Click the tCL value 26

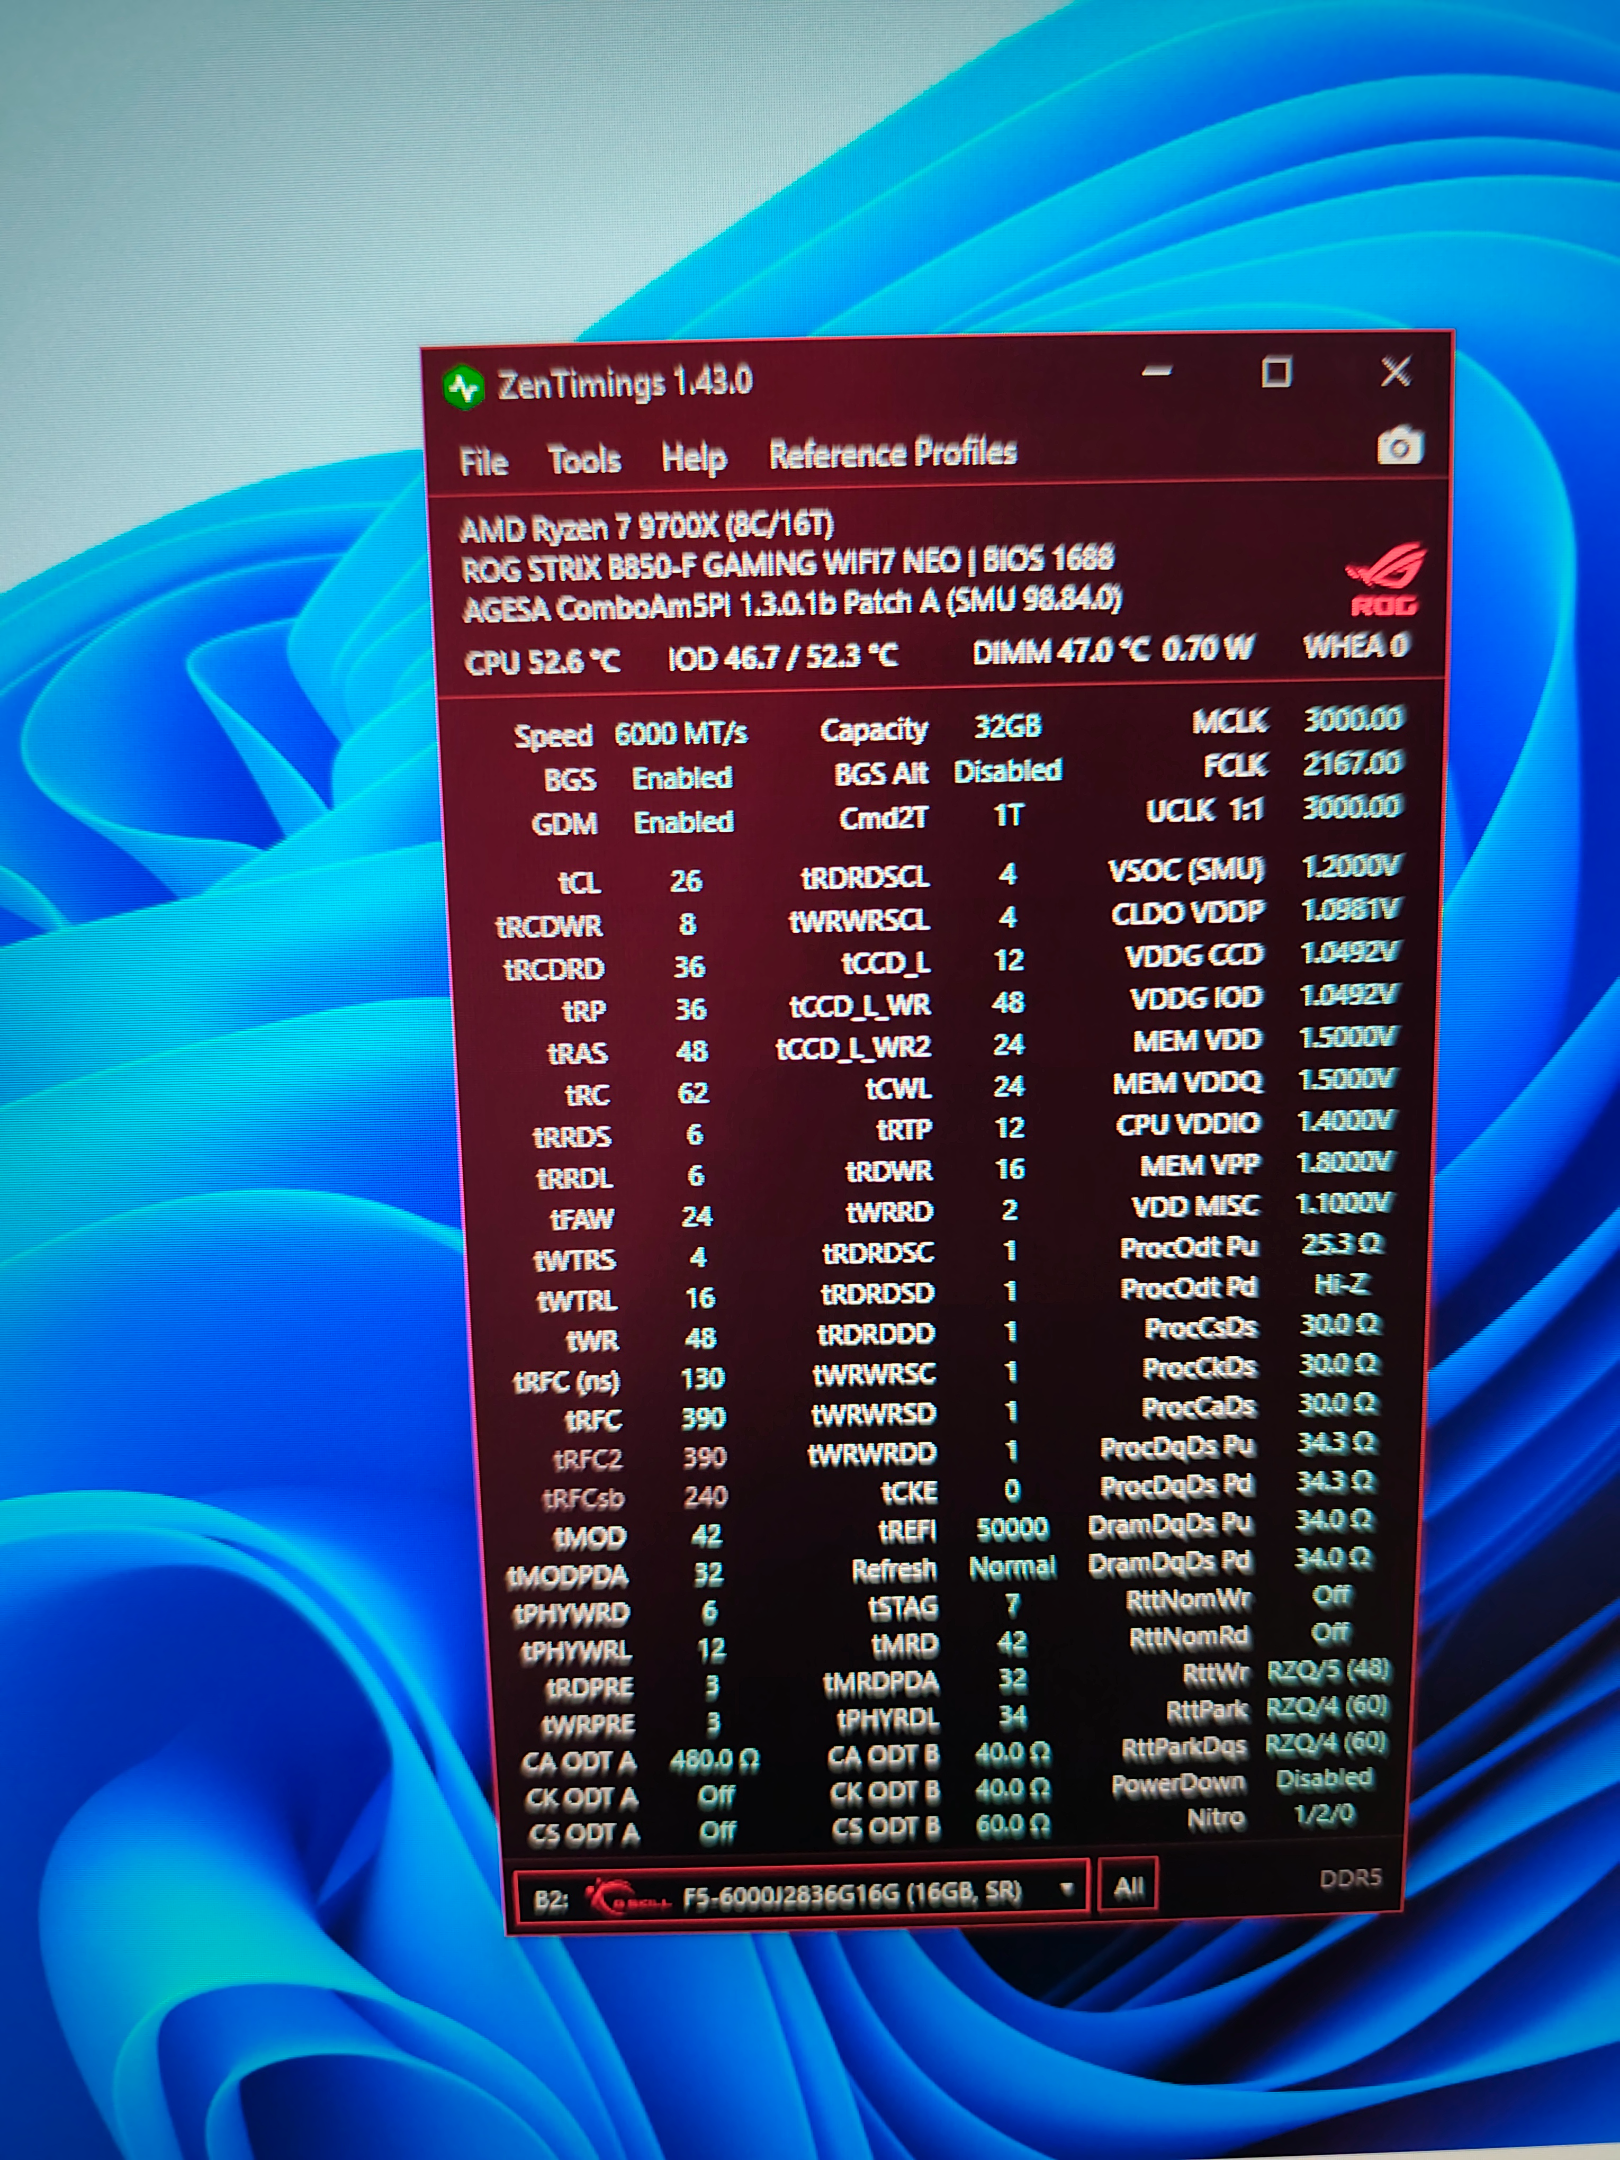coord(686,881)
